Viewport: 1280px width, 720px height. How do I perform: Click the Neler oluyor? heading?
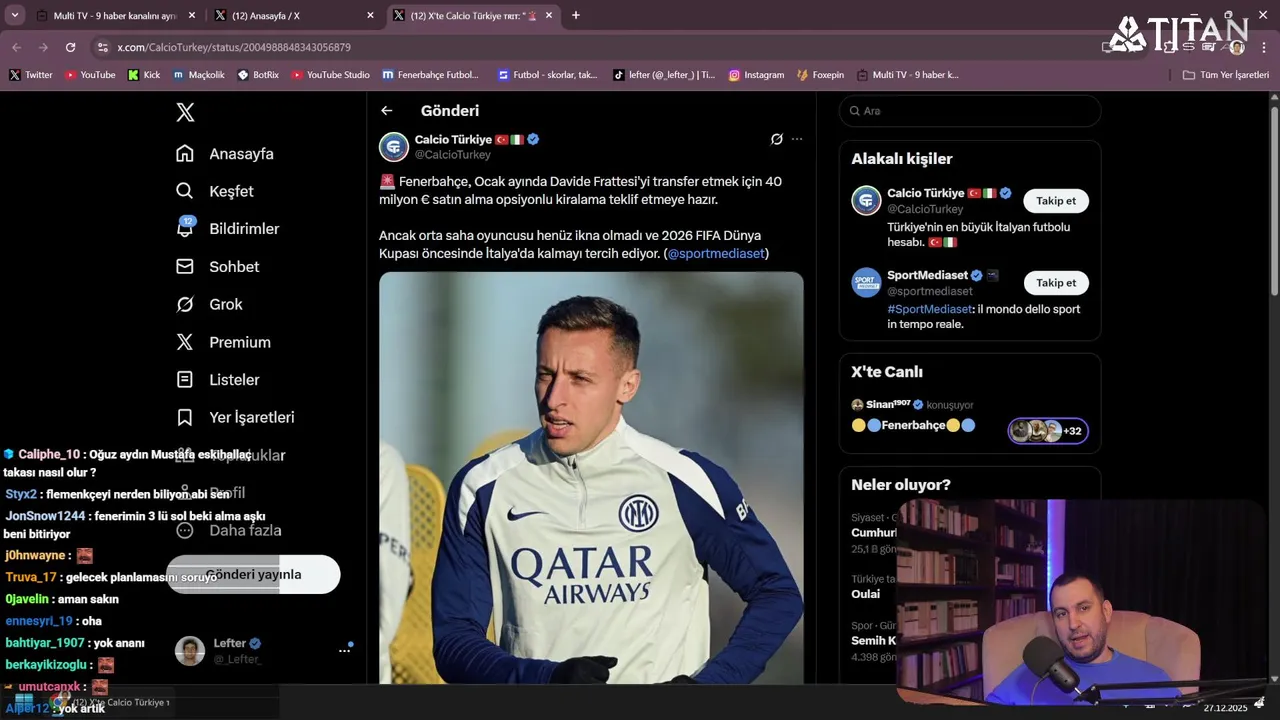pyautogui.click(x=901, y=485)
